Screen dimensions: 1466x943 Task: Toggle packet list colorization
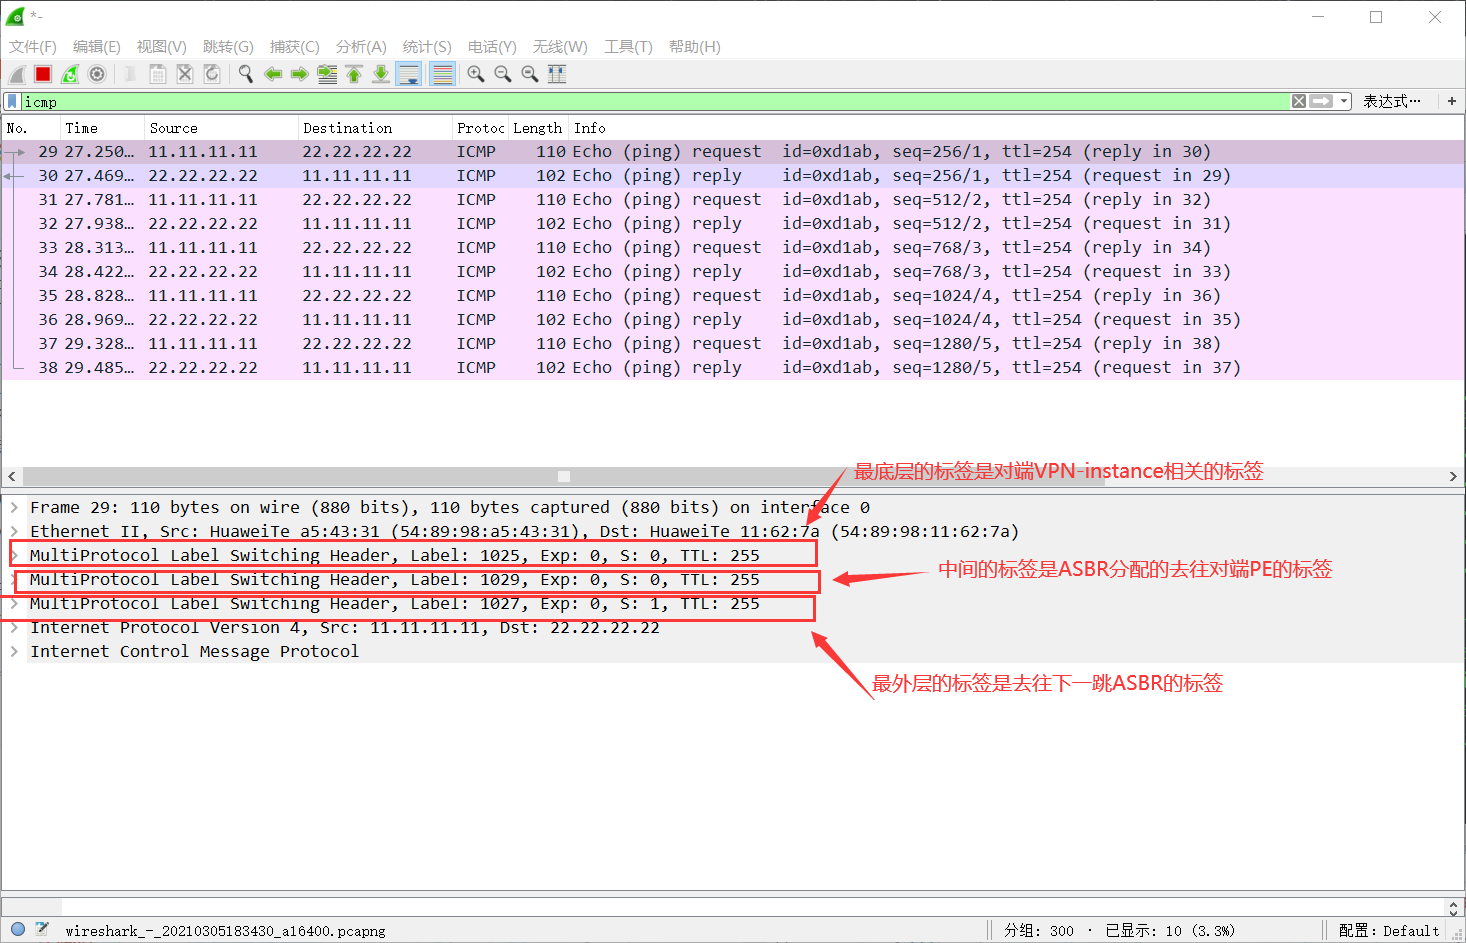(442, 74)
